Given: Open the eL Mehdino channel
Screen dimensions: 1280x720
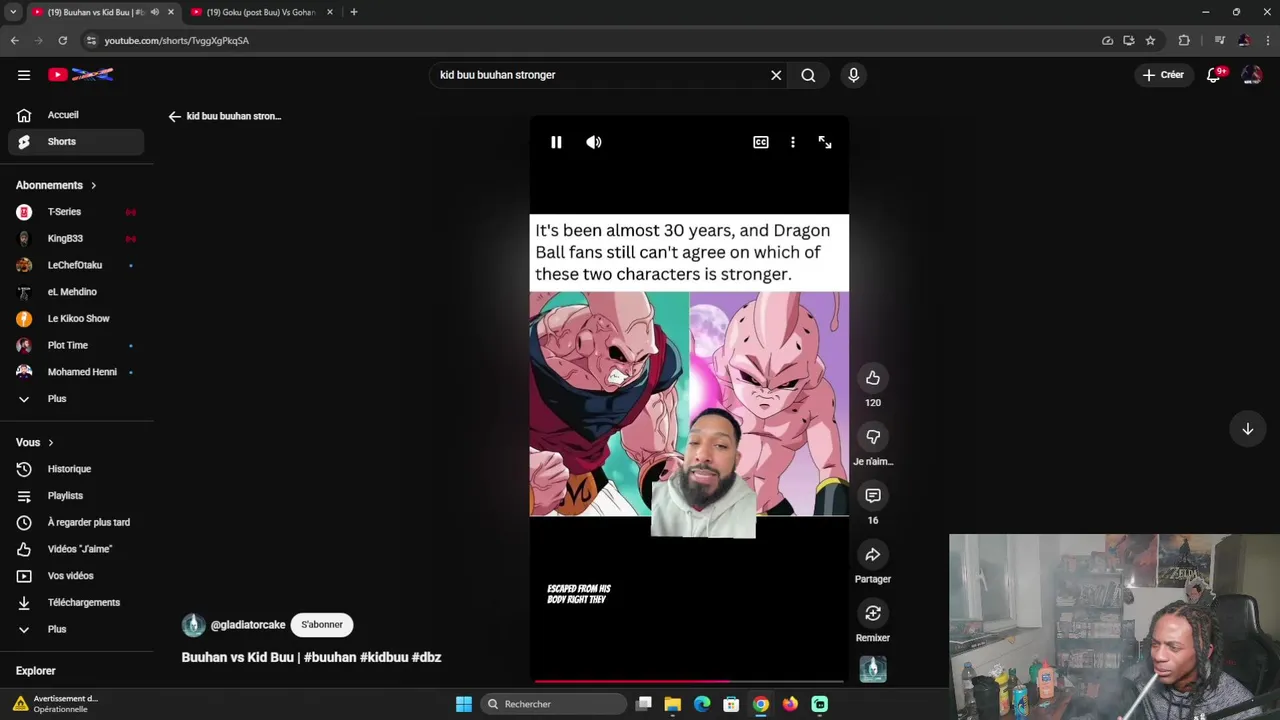Looking at the screenshot, I should [76, 292].
